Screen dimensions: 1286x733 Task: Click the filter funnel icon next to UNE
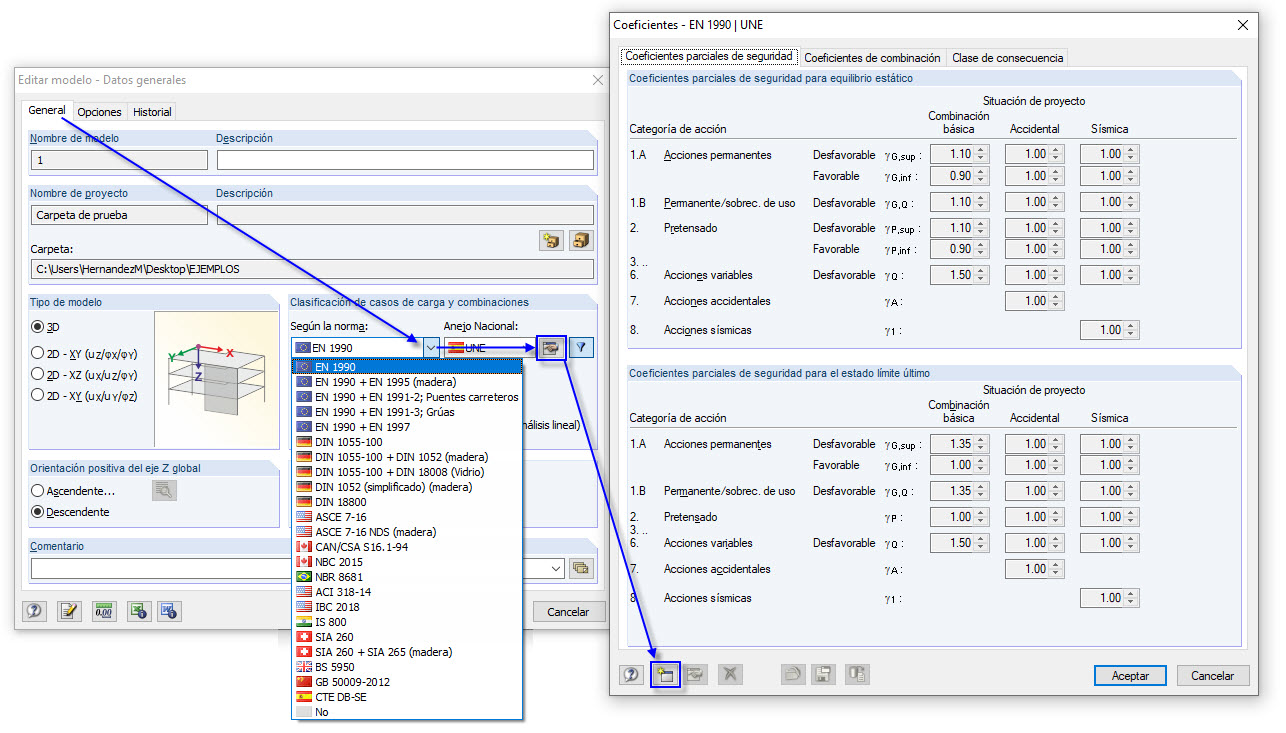pos(581,347)
